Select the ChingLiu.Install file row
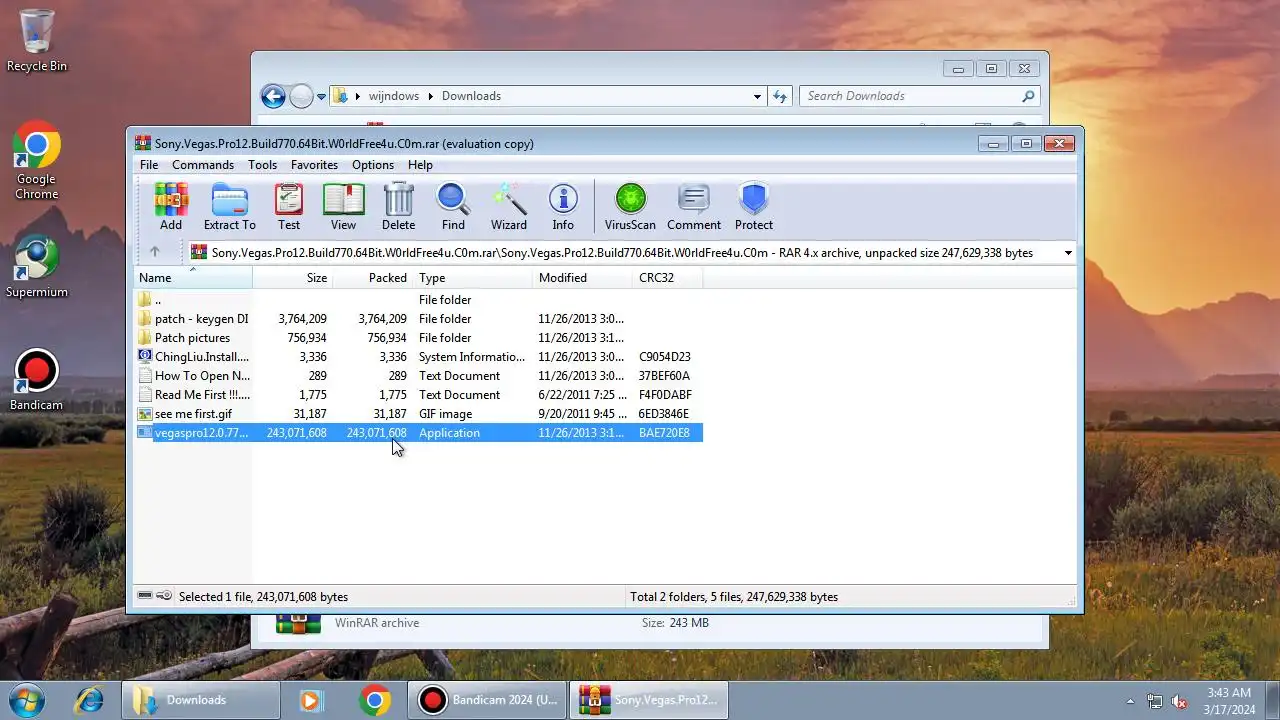The width and height of the screenshot is (1280, 720). coord(418,357)
